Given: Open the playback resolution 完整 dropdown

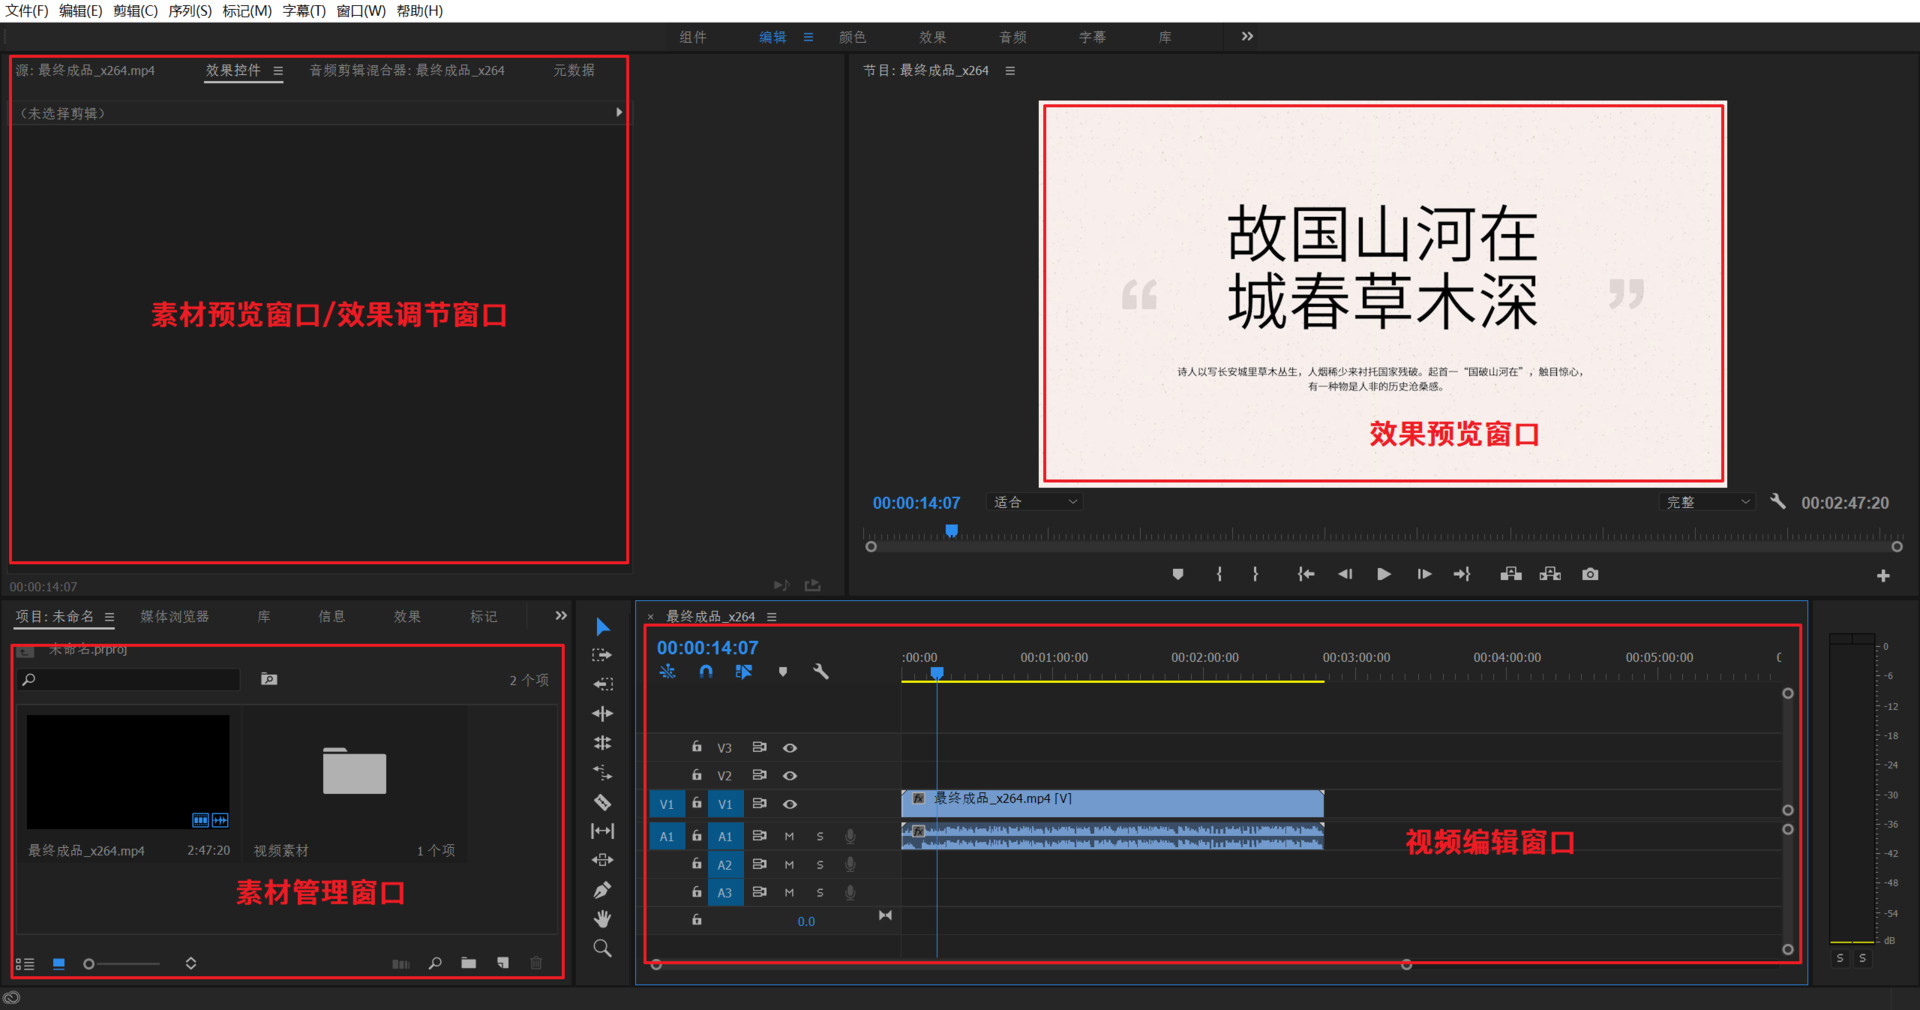Looking at the screenshot, I should 1708,502.
